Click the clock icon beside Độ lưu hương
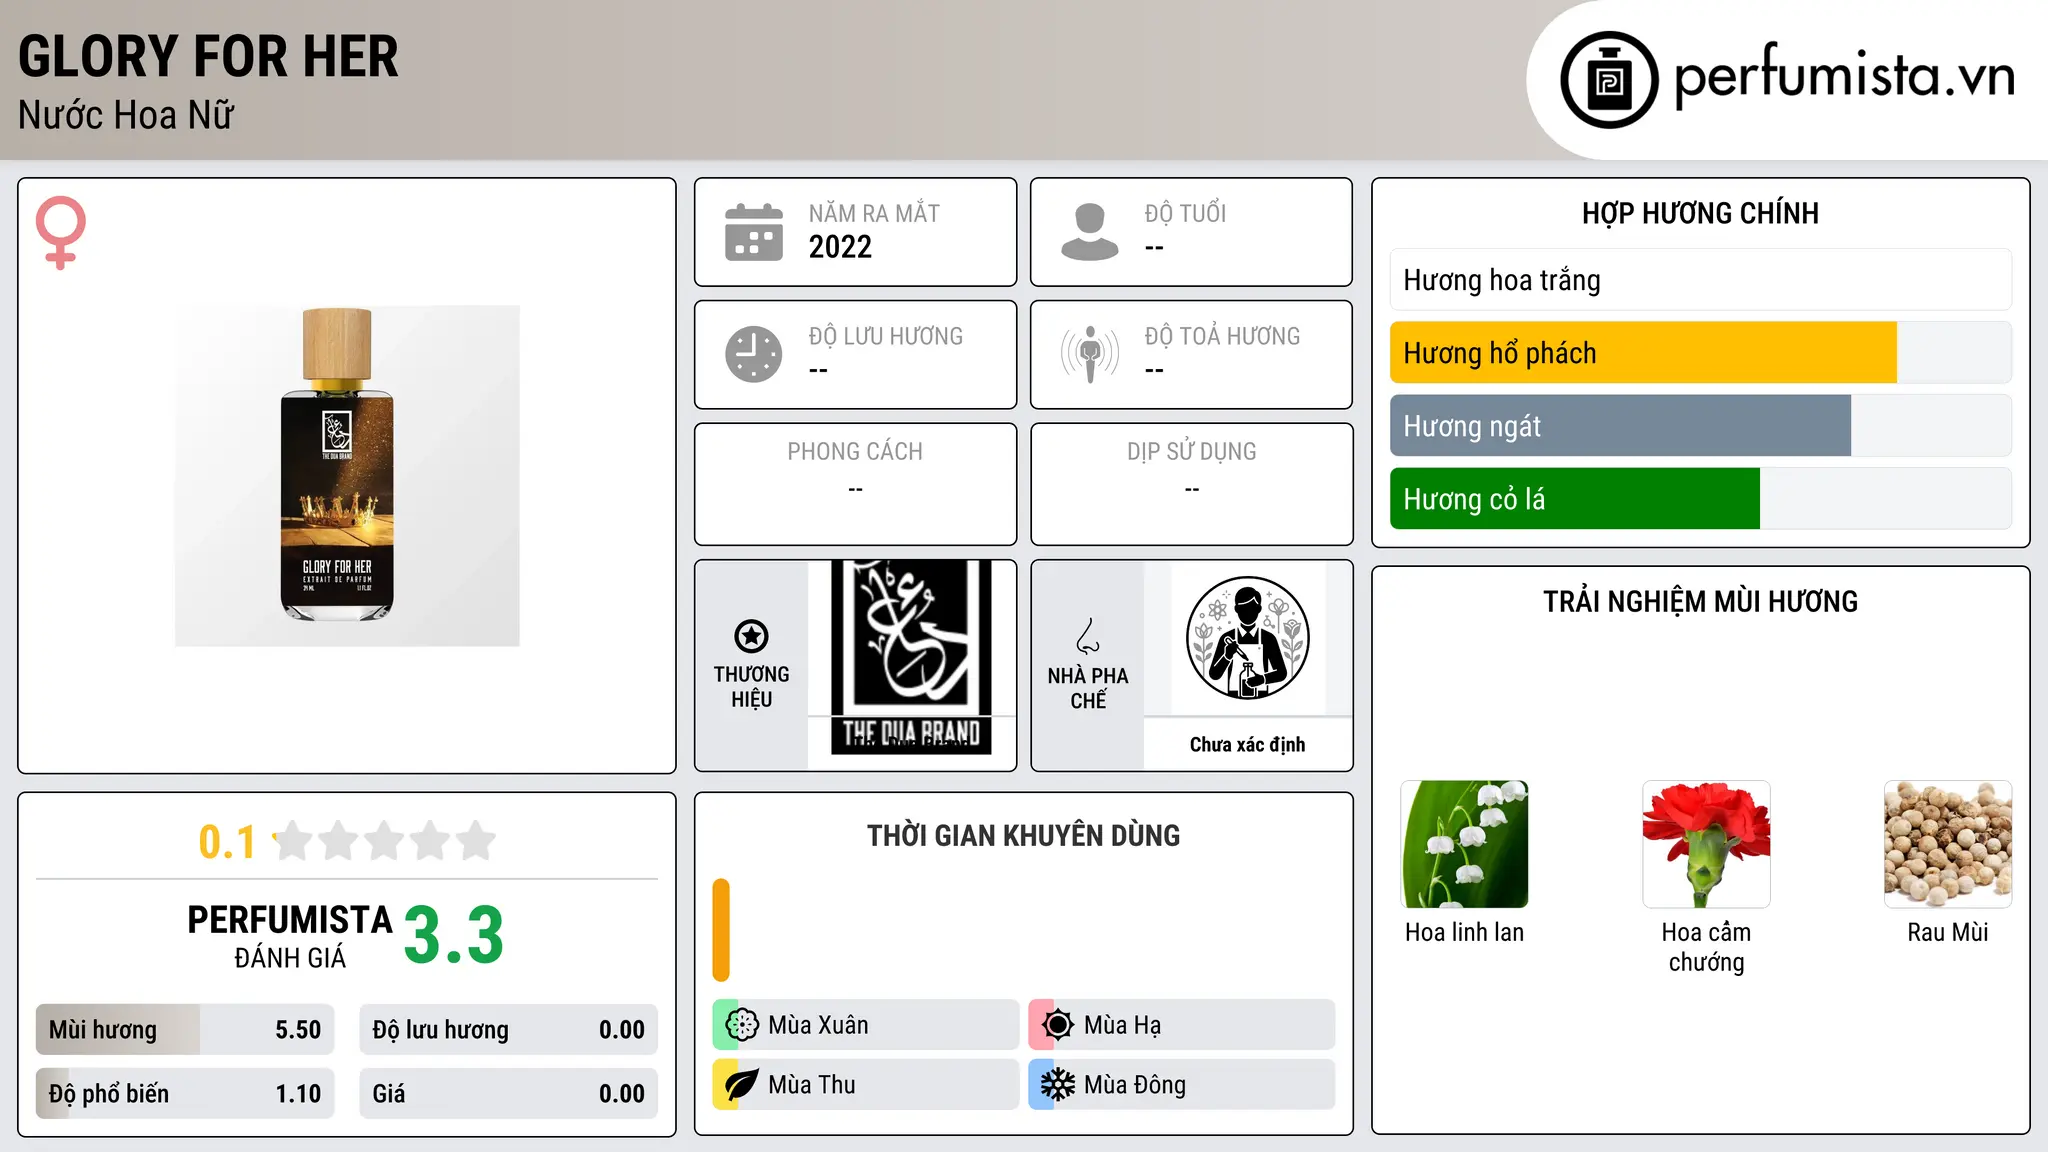This screenshot has width=2048, height=1152. point(754,354)
